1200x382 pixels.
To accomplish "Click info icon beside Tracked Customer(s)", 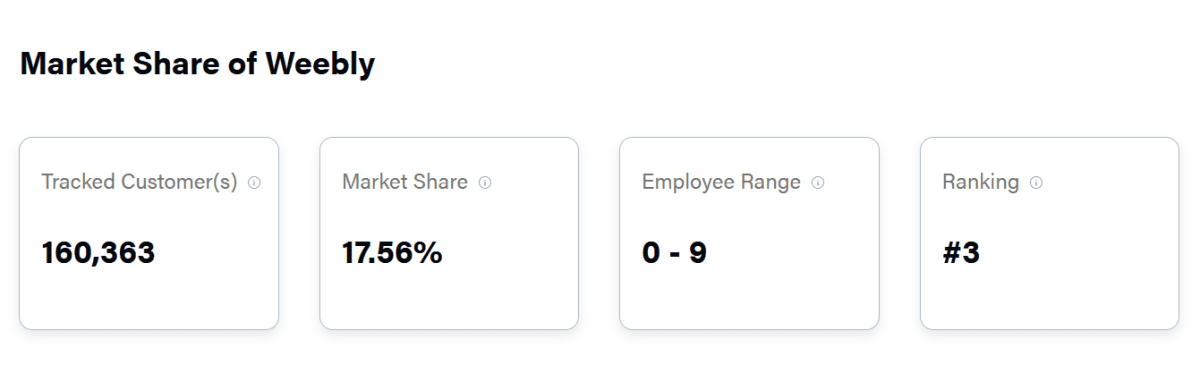I will [254, 183].
